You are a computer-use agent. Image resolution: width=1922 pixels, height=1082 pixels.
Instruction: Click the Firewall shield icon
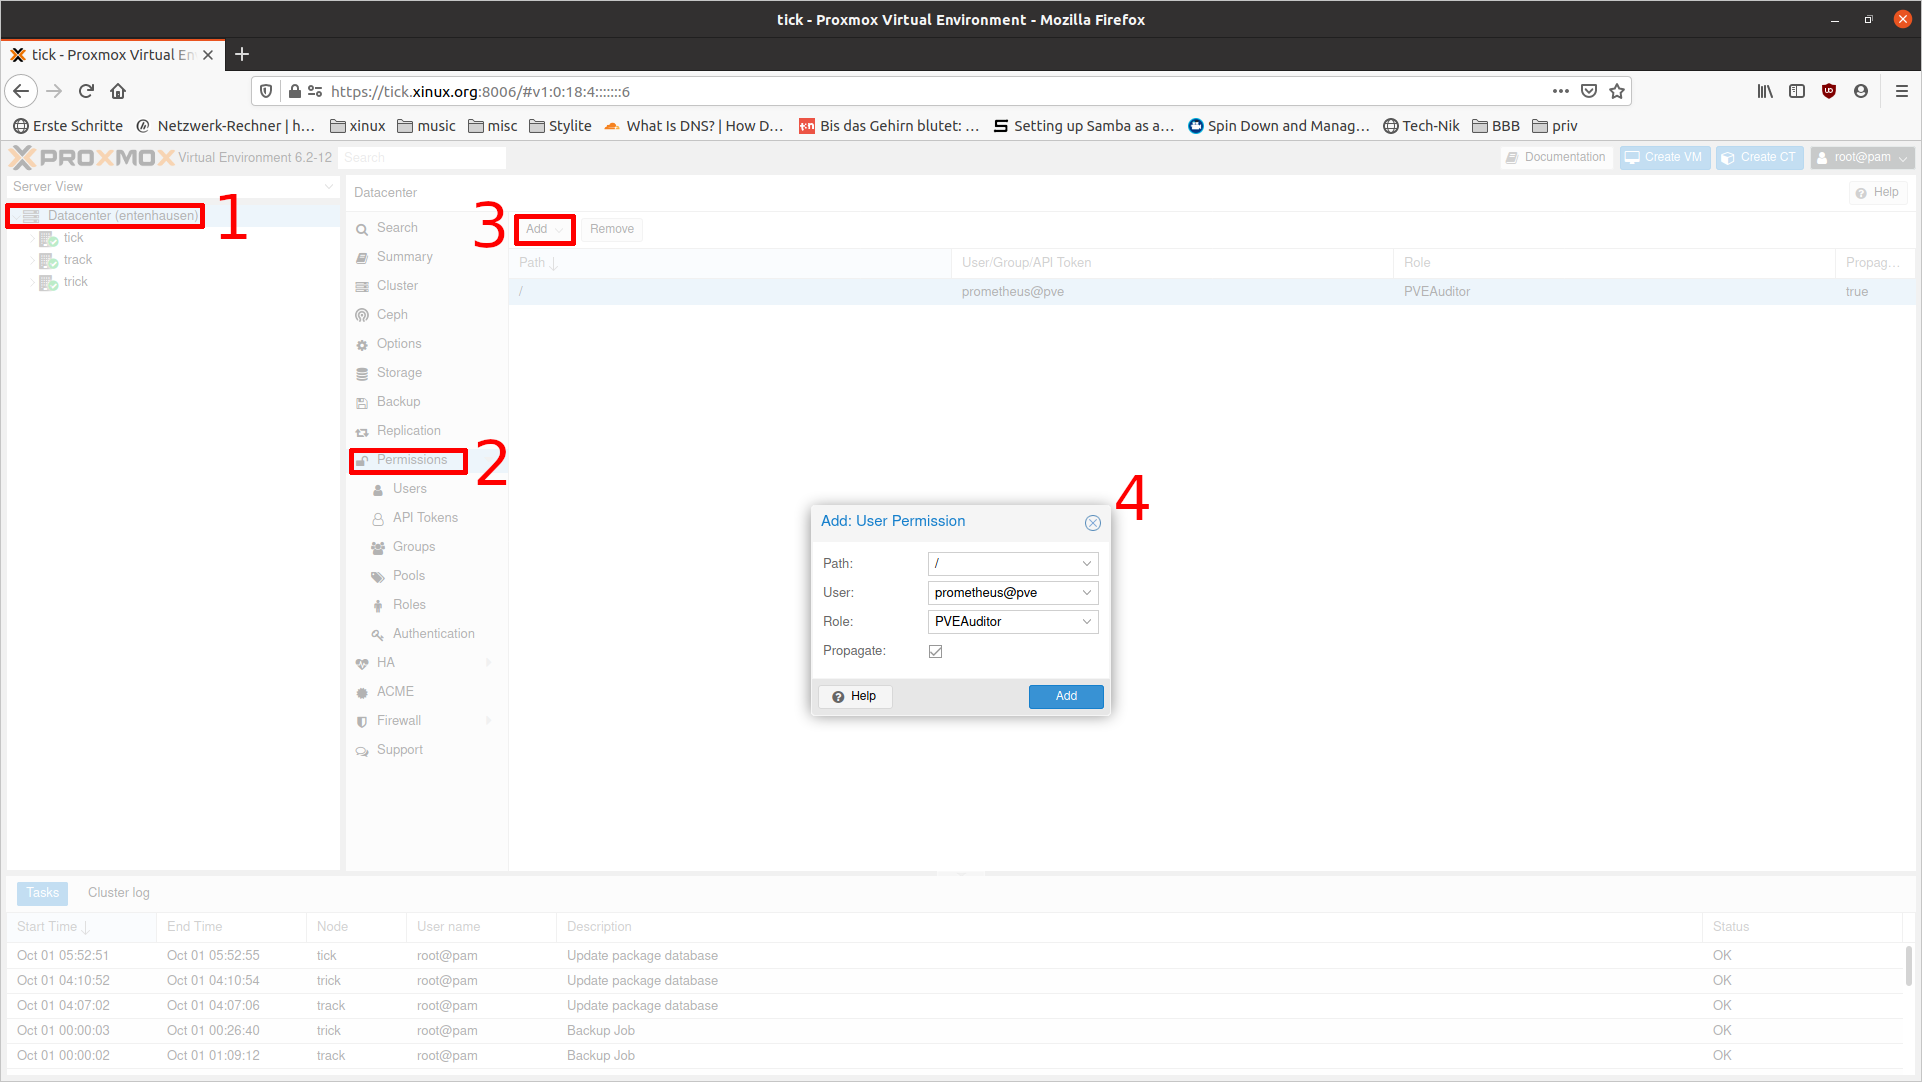362,721
